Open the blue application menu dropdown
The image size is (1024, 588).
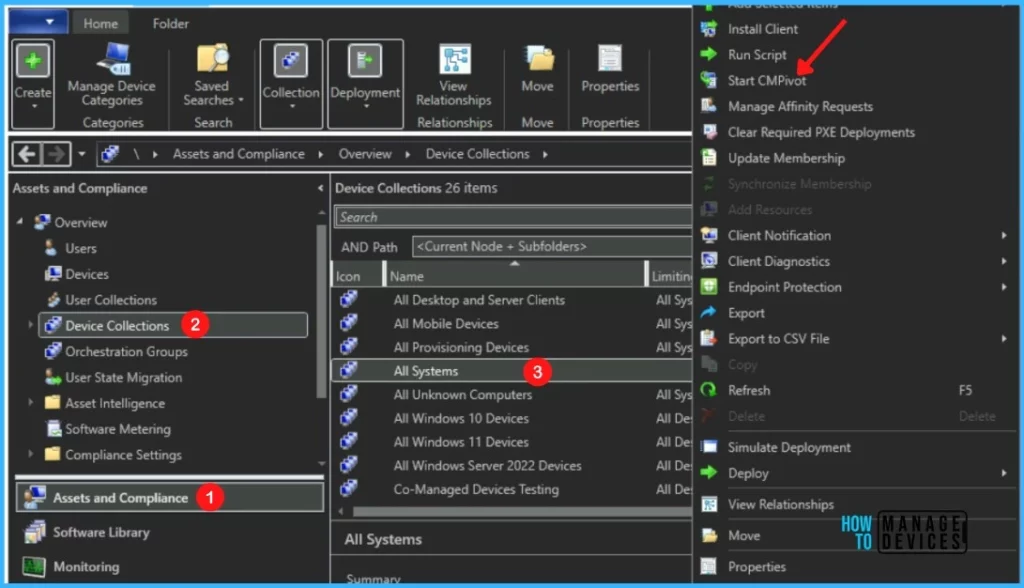point(38,22)
